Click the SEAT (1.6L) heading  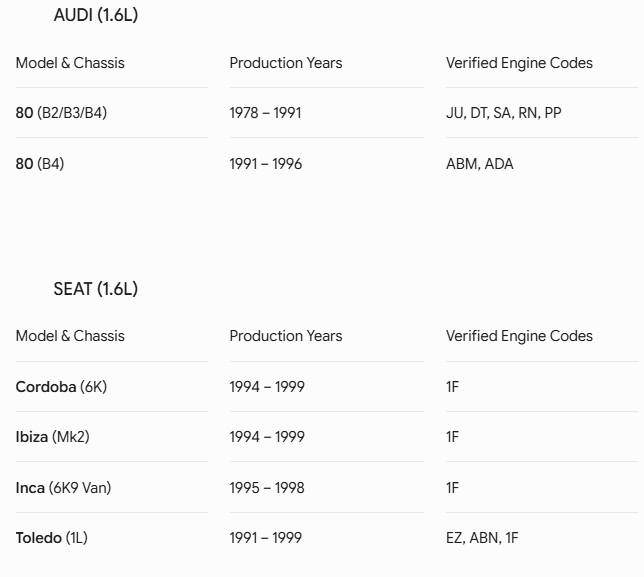[x=96, y=289]
